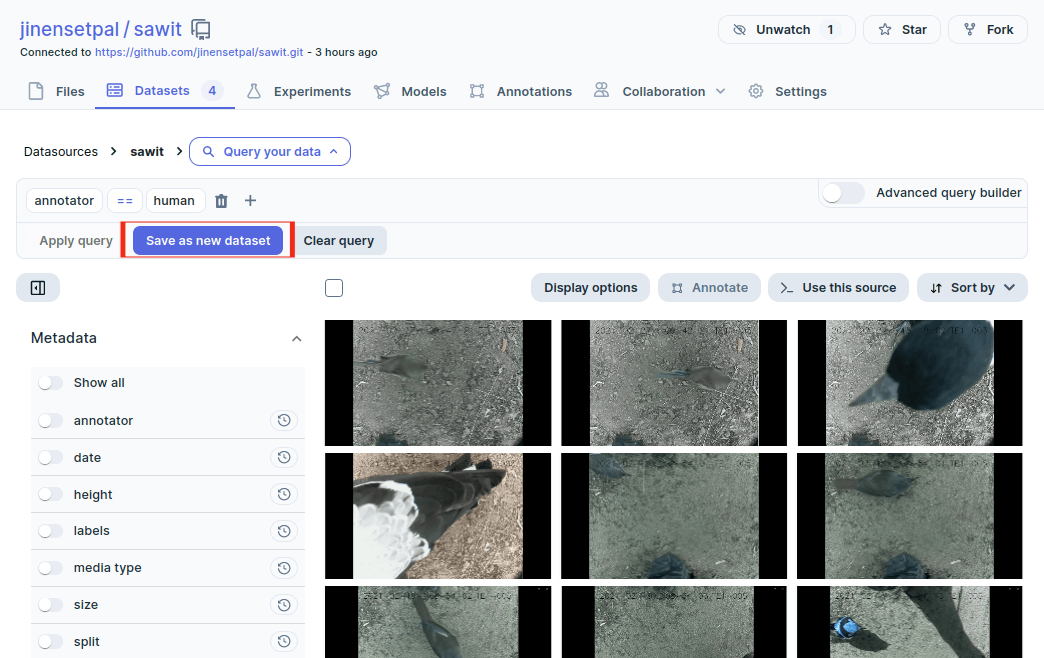Viewport: 1044px width, 658px height.
Task: Click history icon next to labels field
Action: [284, 531]
